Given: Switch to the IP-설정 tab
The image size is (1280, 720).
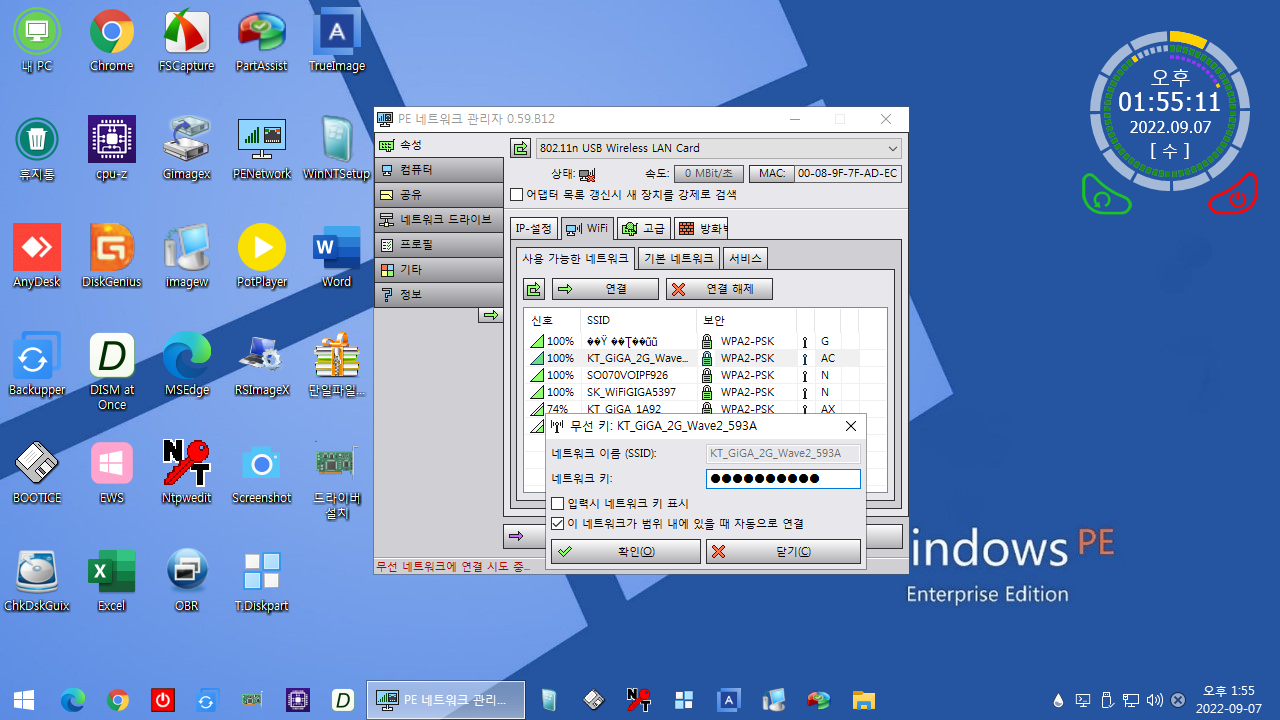Looking at the screenshot, I should 533,228.
